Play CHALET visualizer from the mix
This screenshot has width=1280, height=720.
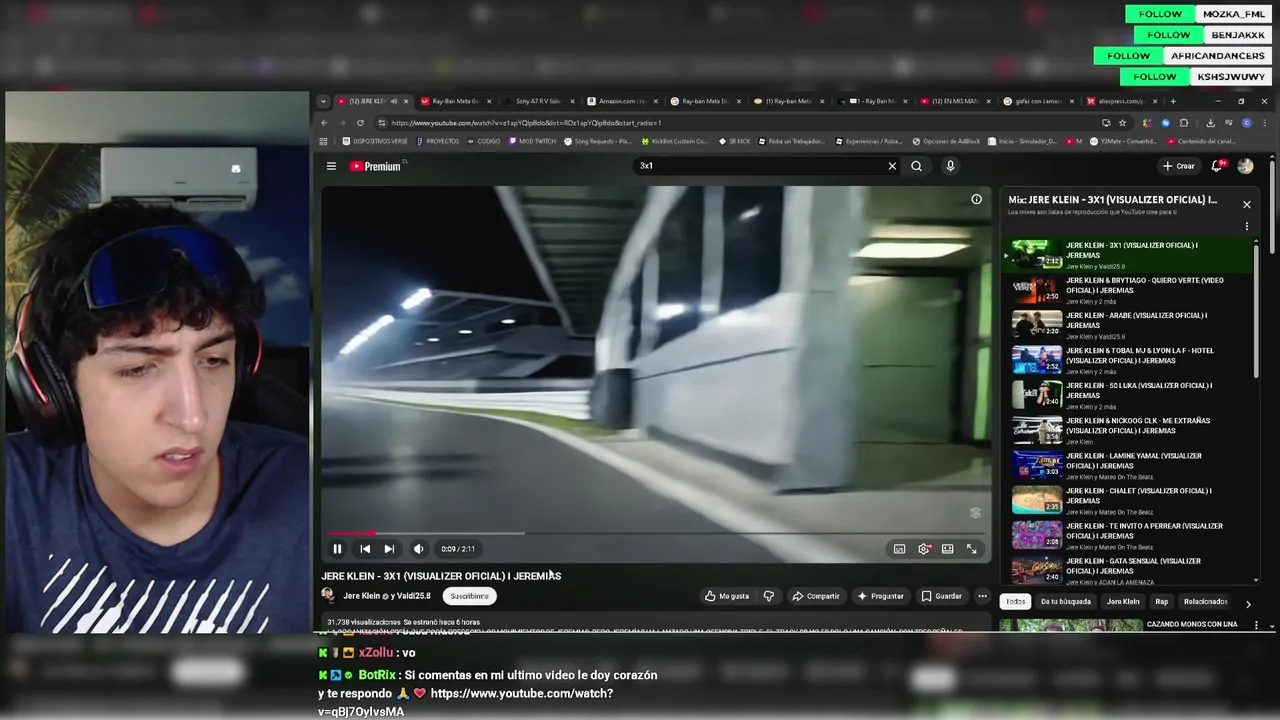(1130, 500)
